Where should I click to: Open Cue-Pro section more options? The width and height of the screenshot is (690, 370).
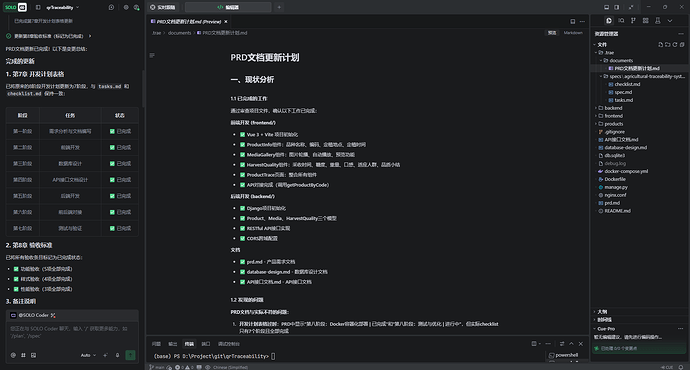[x=681, y=329]
